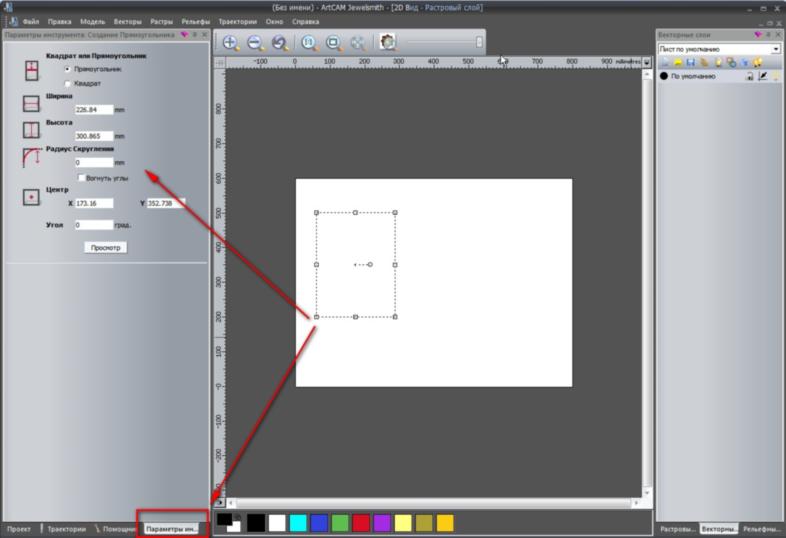Switch to the Растровые tab

(677, 529)
